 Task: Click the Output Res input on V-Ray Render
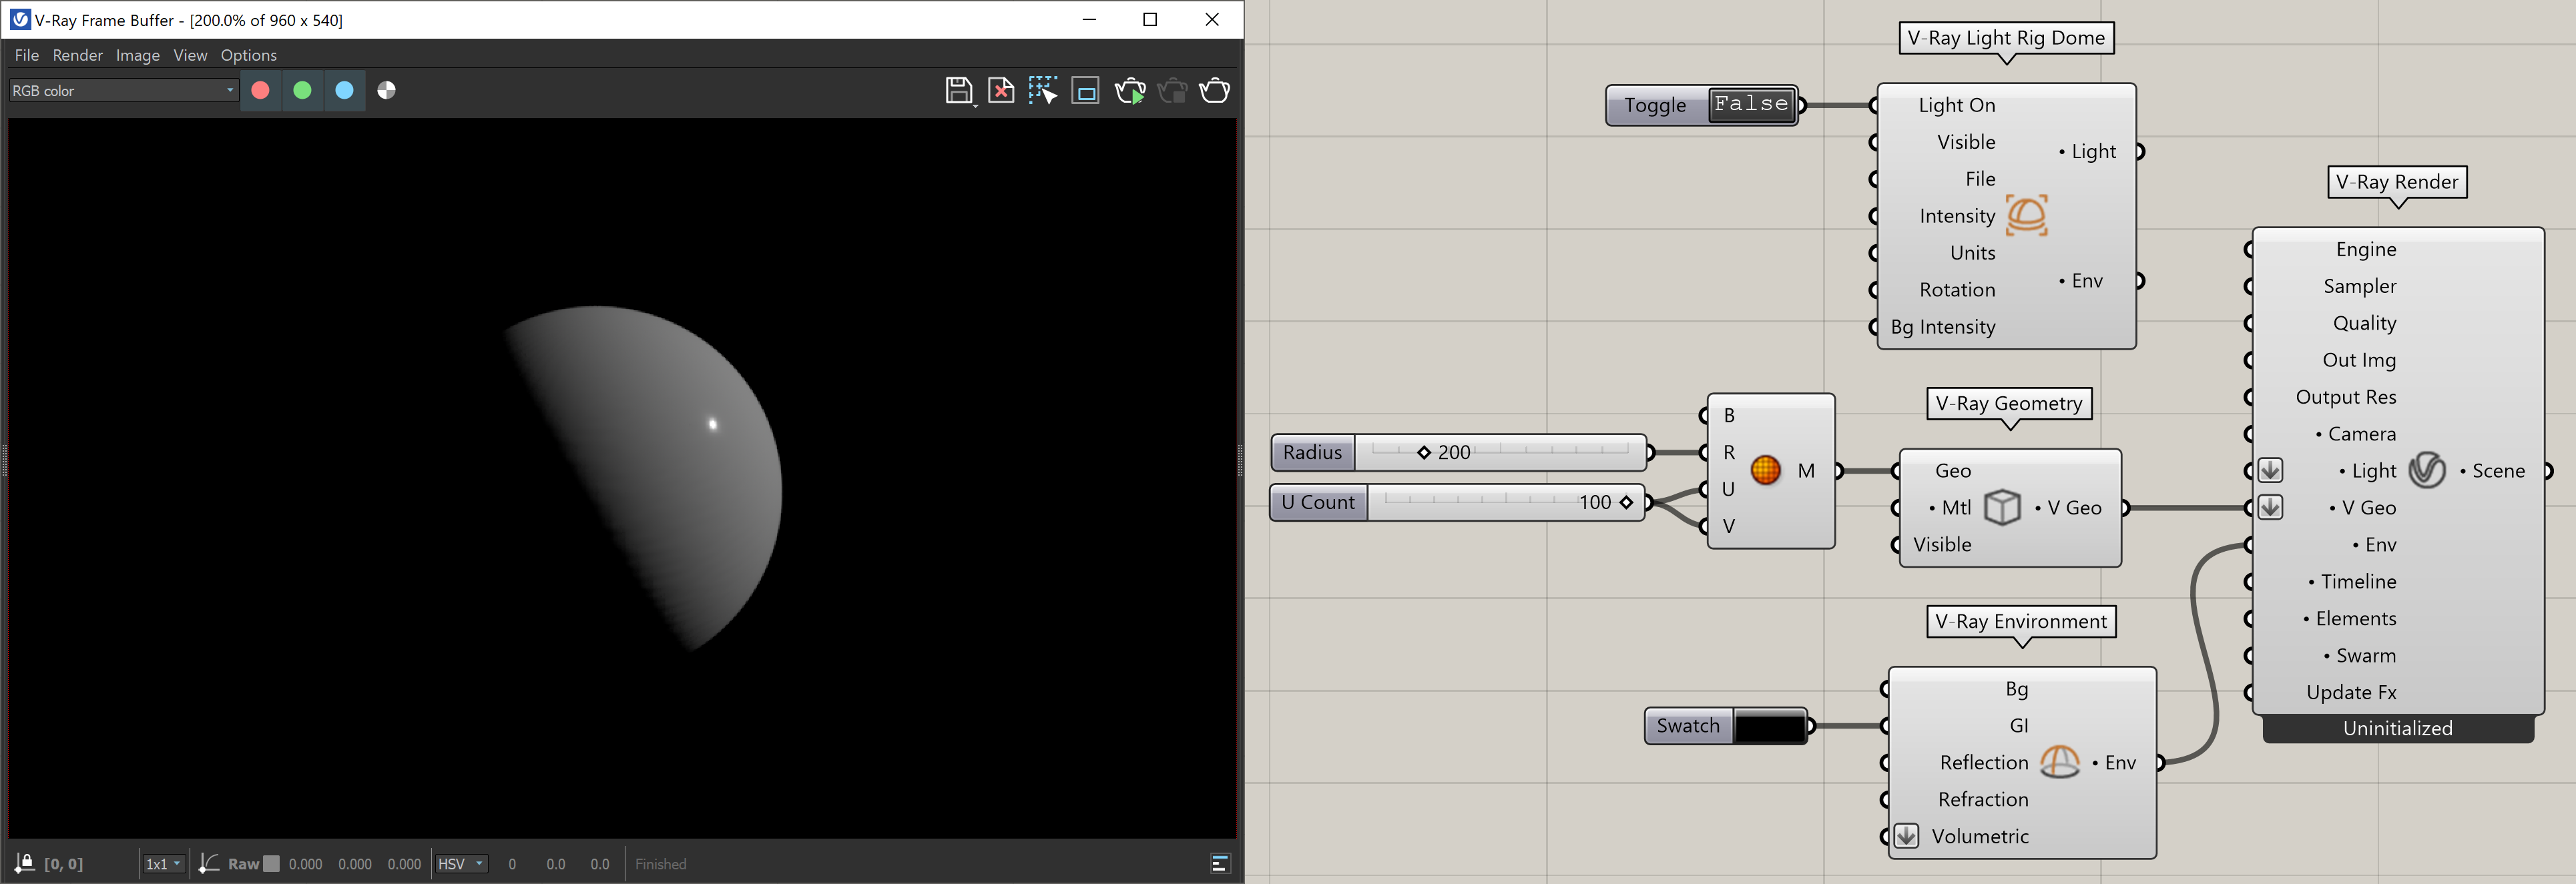coord(2346,397)
